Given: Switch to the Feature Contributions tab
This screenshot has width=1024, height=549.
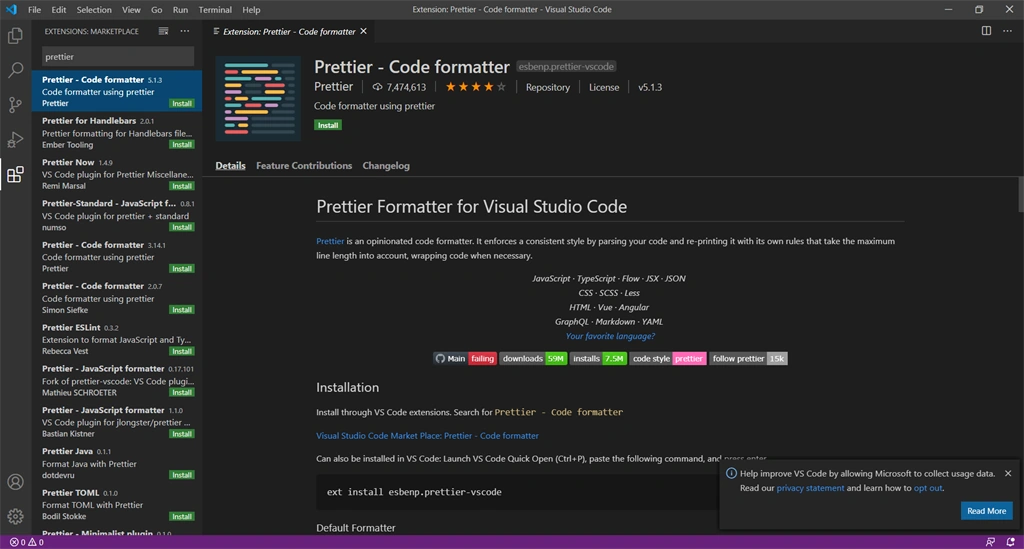Looking at the screenshot, I should coord(304,166).
